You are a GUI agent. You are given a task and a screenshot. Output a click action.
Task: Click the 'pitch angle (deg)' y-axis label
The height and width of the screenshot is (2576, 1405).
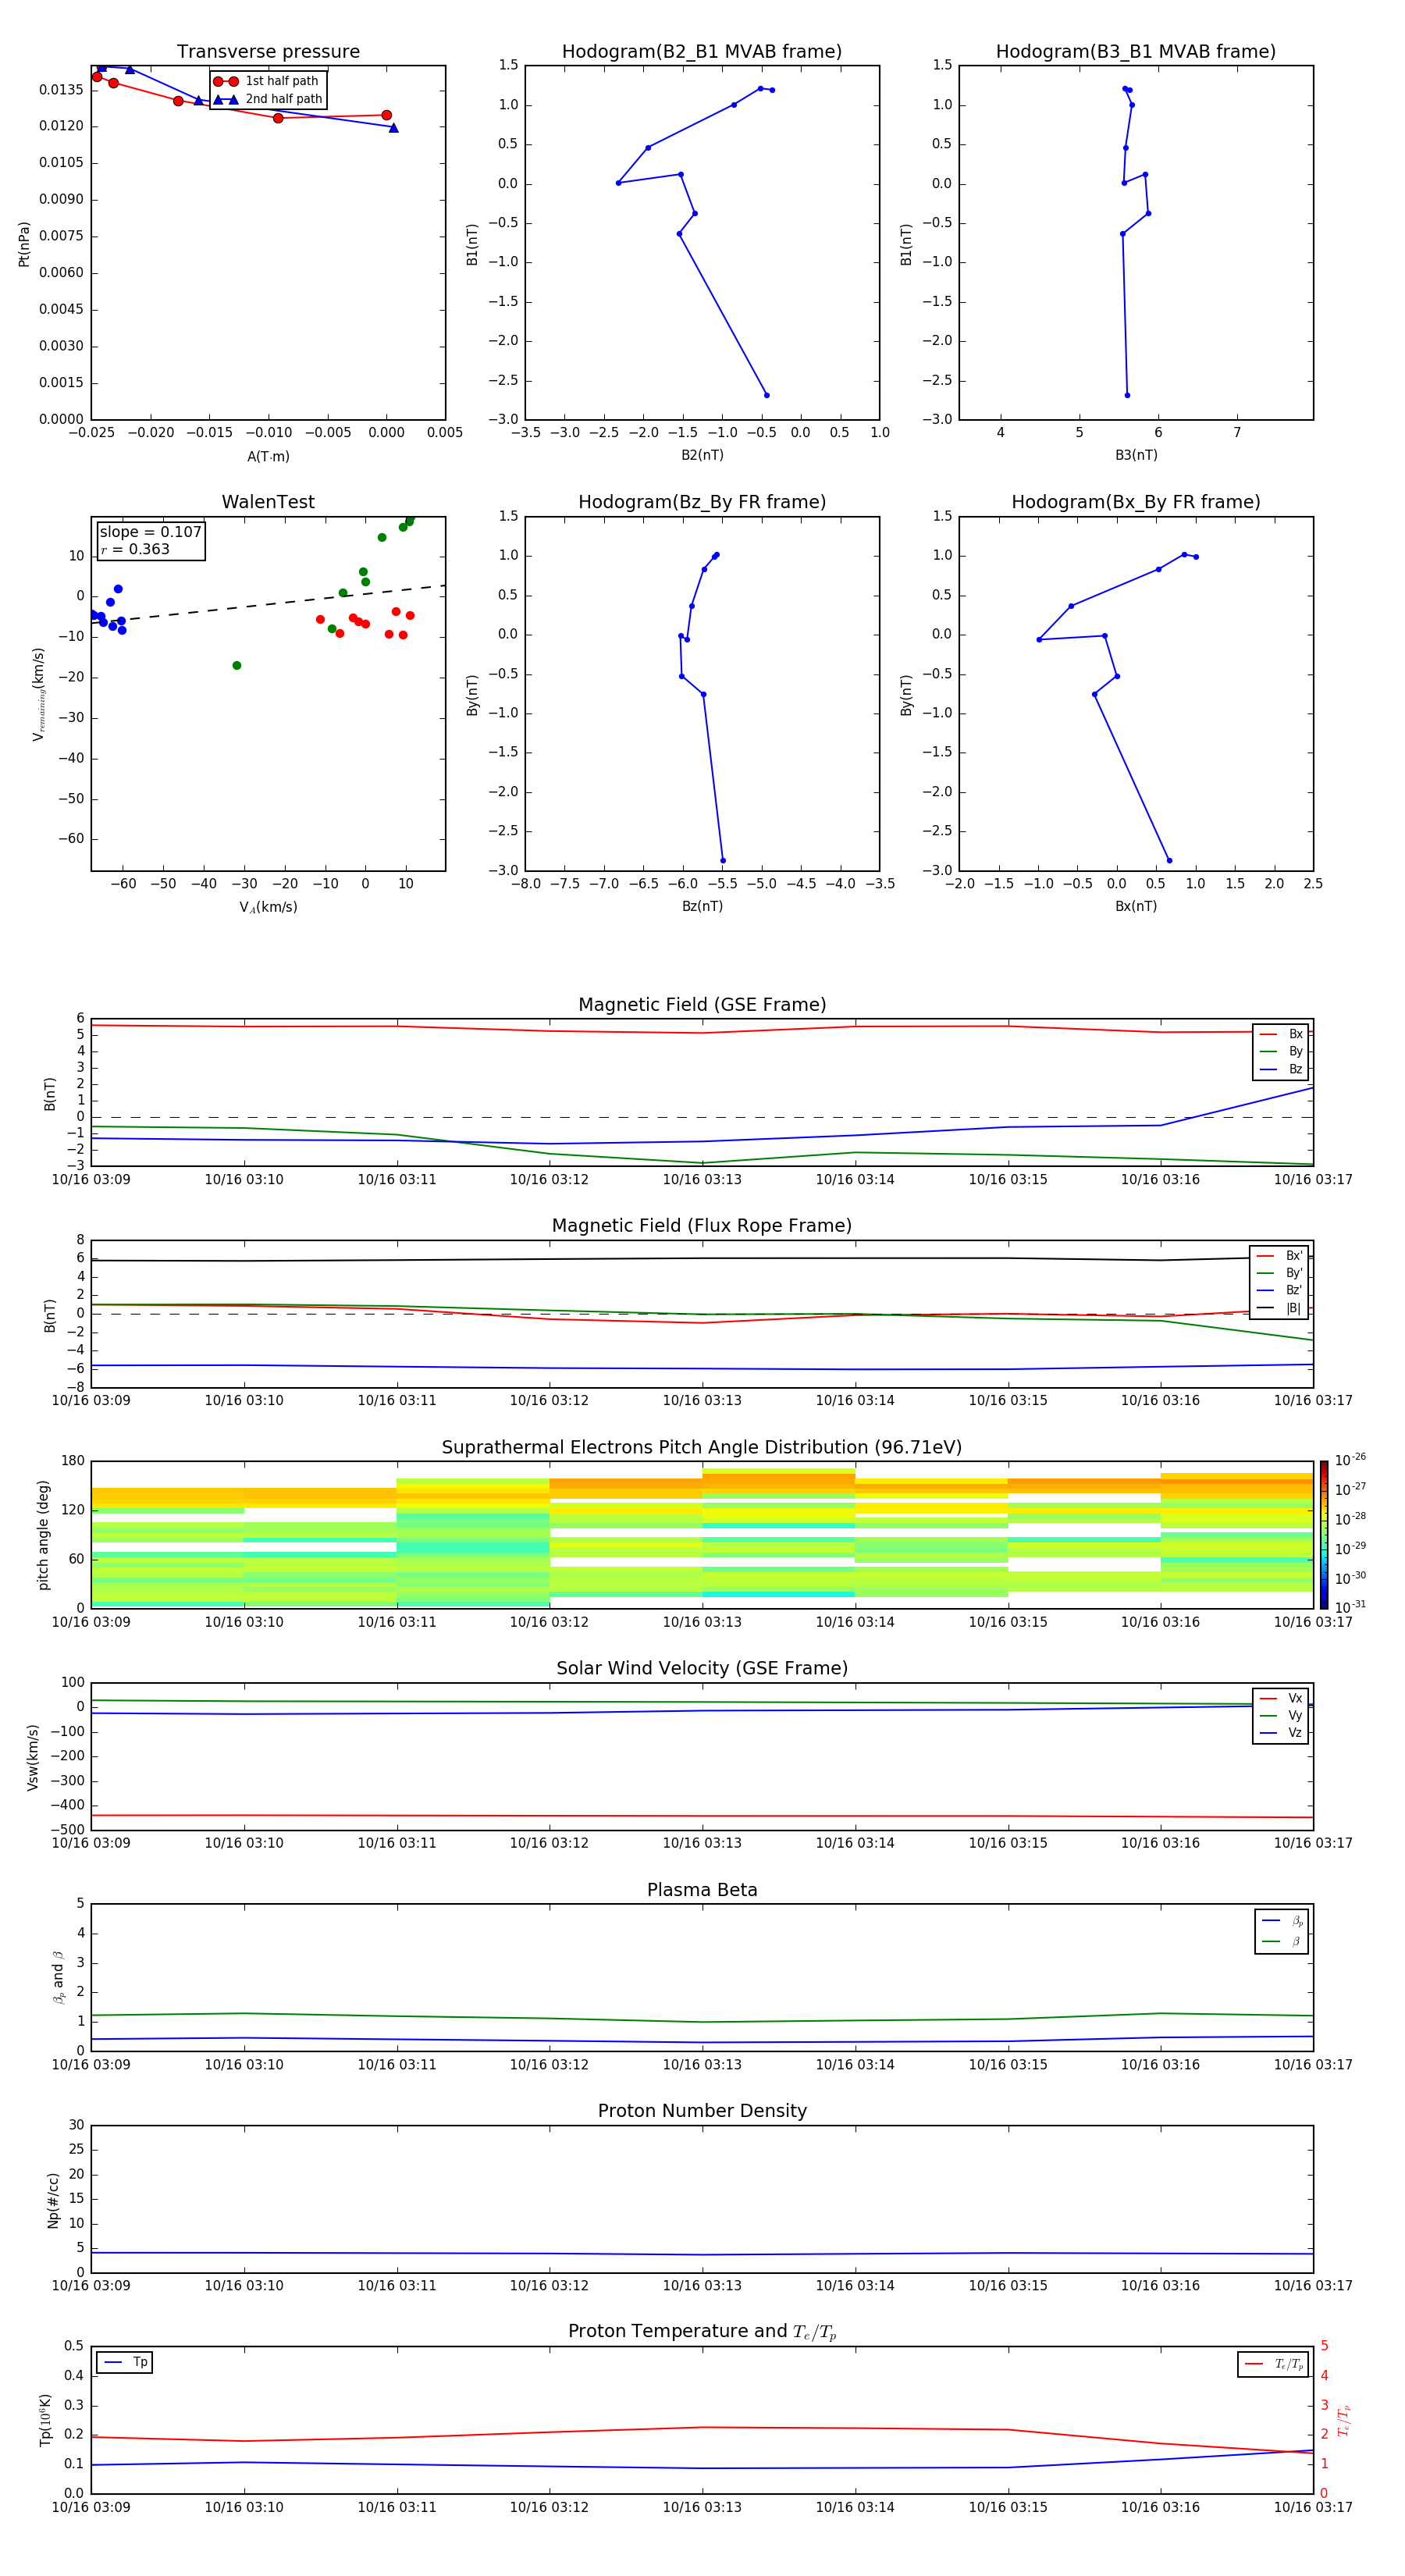coord(43,1534)
